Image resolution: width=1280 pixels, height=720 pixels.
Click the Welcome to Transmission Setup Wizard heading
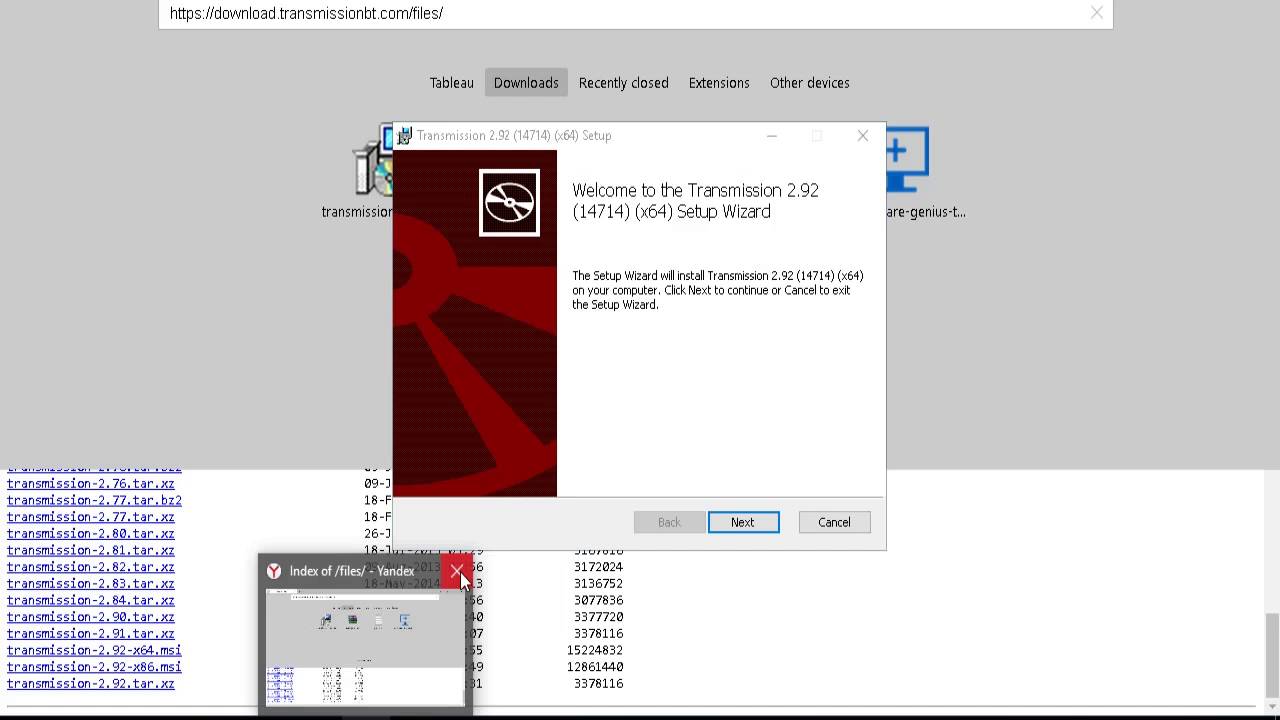point(696,201)
